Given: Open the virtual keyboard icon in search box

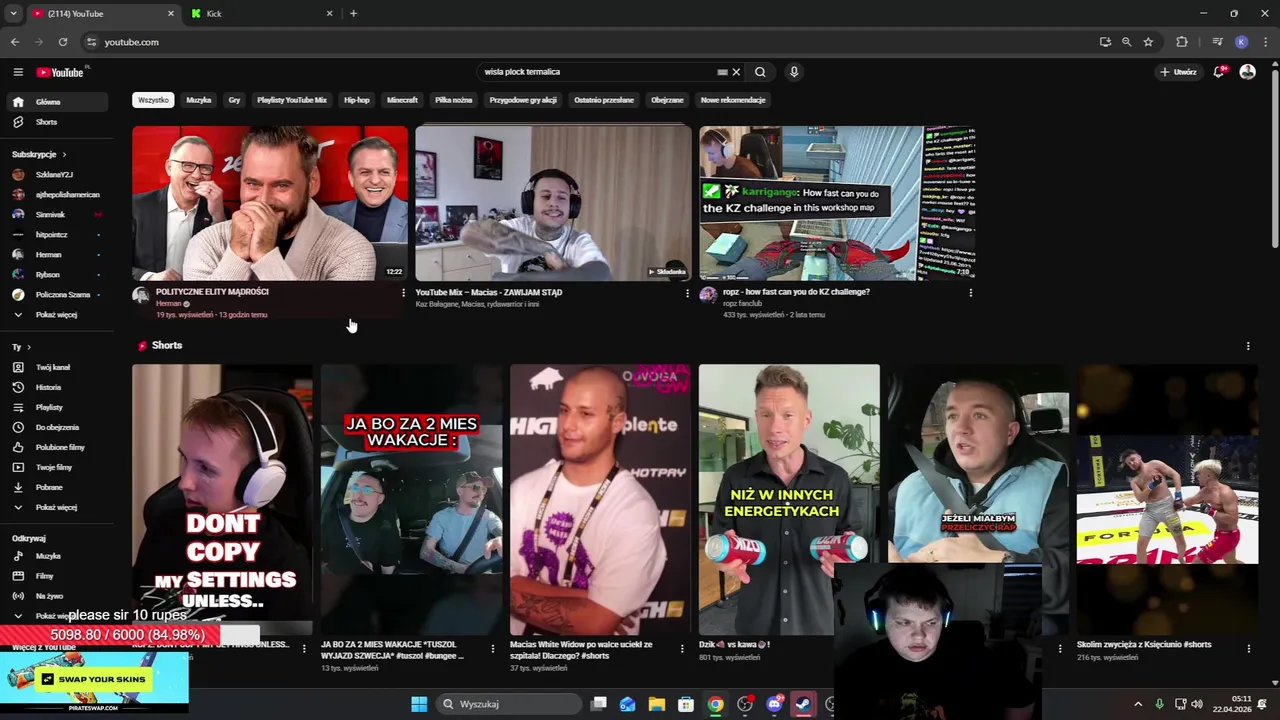Looking at the screenshot, I should tap(722, 72).
